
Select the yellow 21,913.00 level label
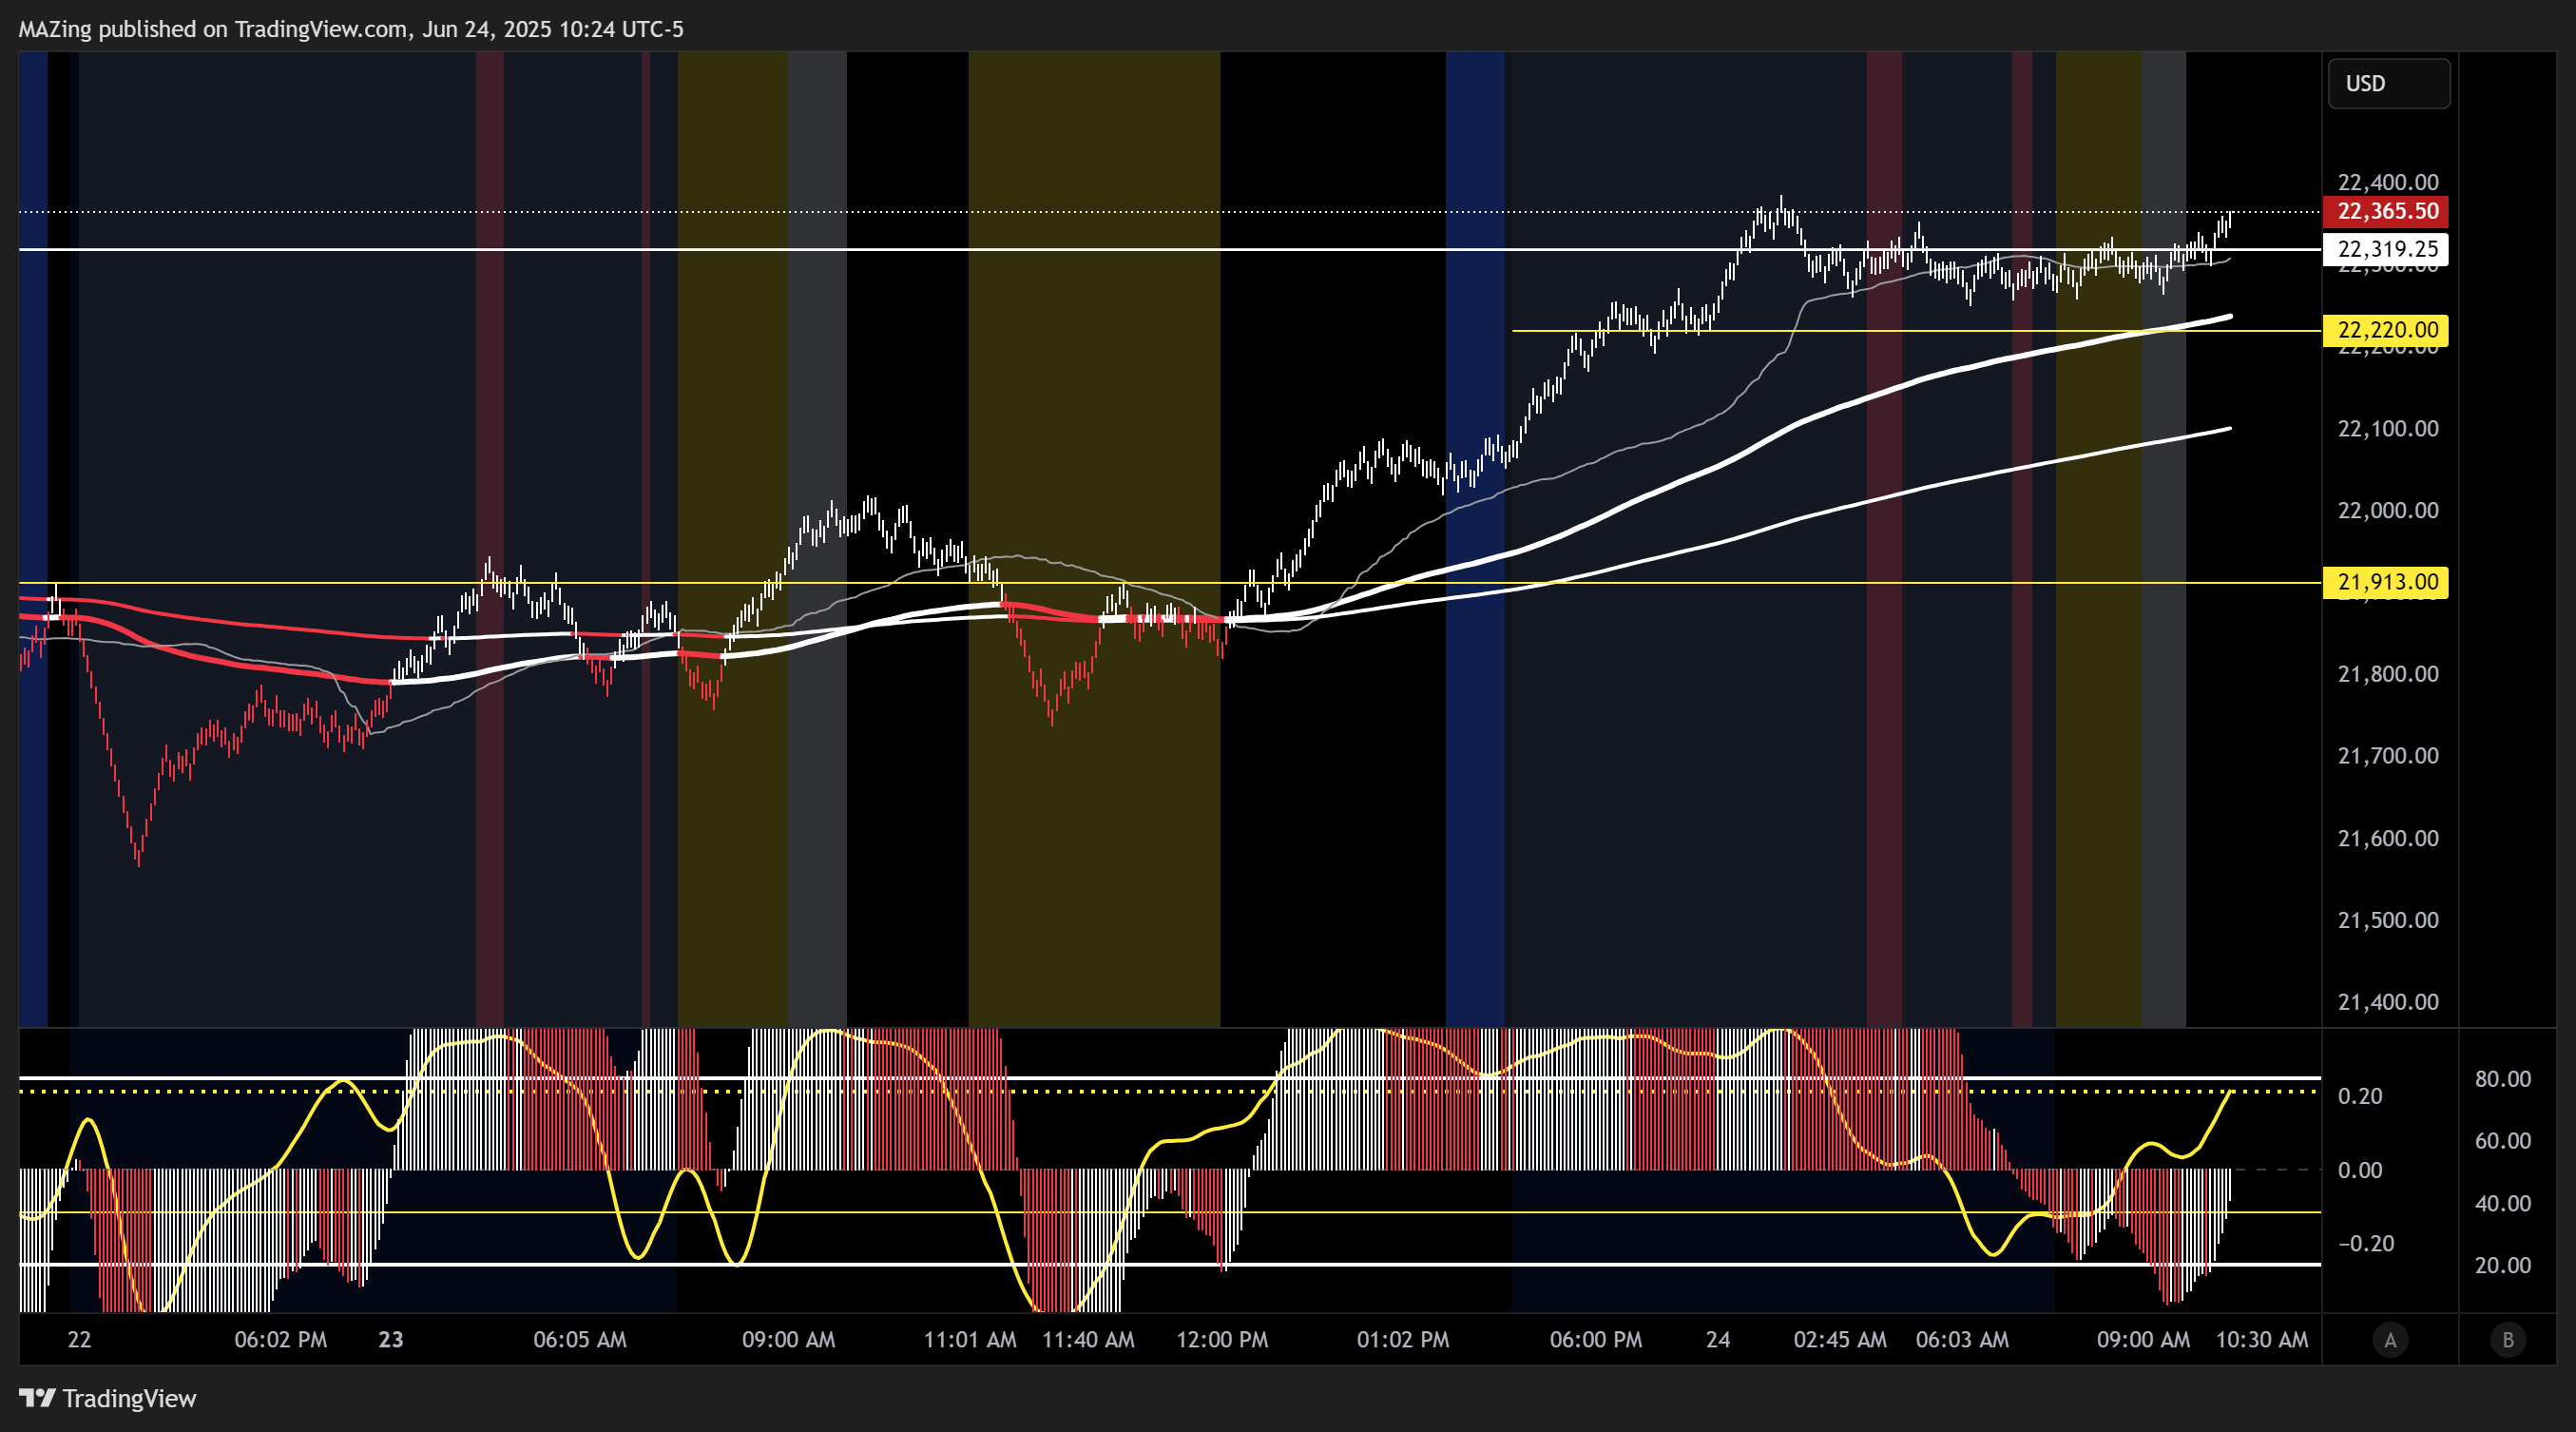coord(2387,582)
